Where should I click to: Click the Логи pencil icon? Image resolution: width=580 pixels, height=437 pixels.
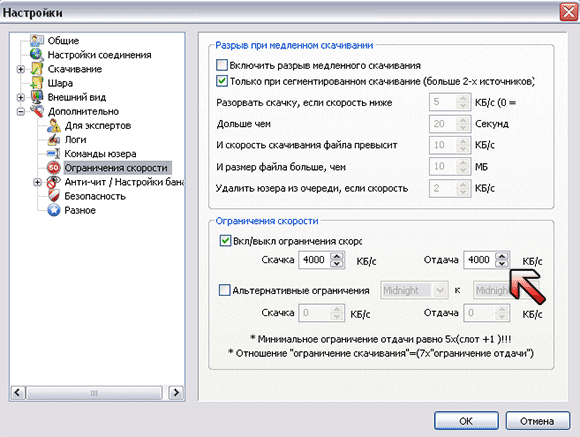coord(54,139)
